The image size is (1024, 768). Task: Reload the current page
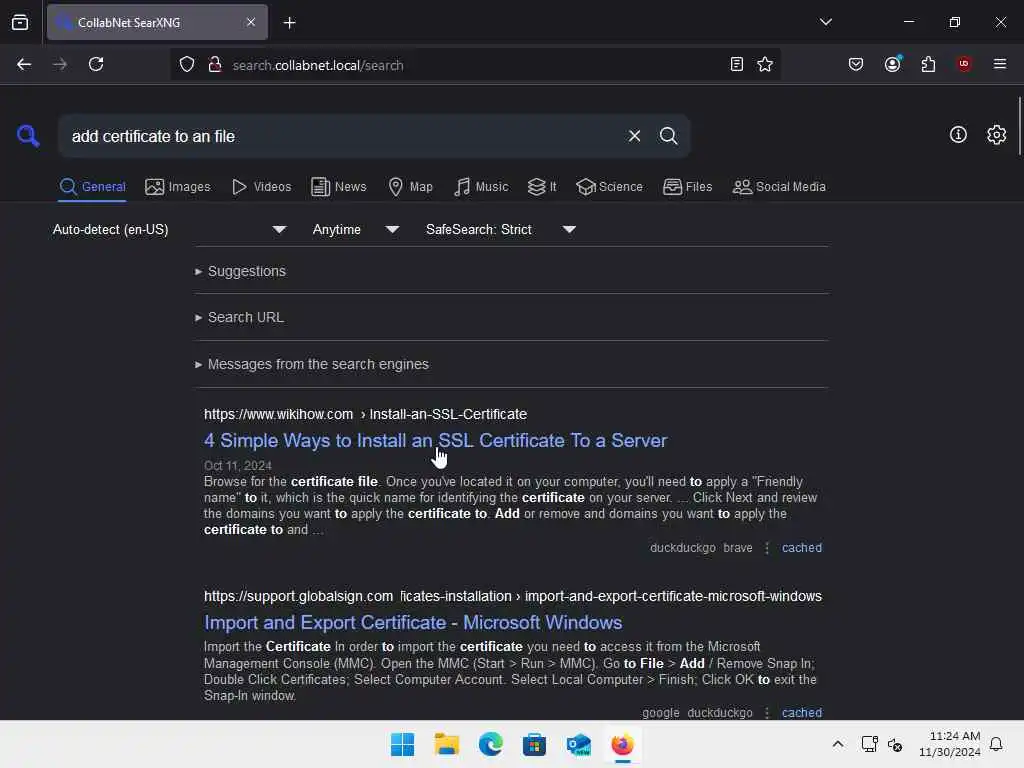click(x=96, y=64)
